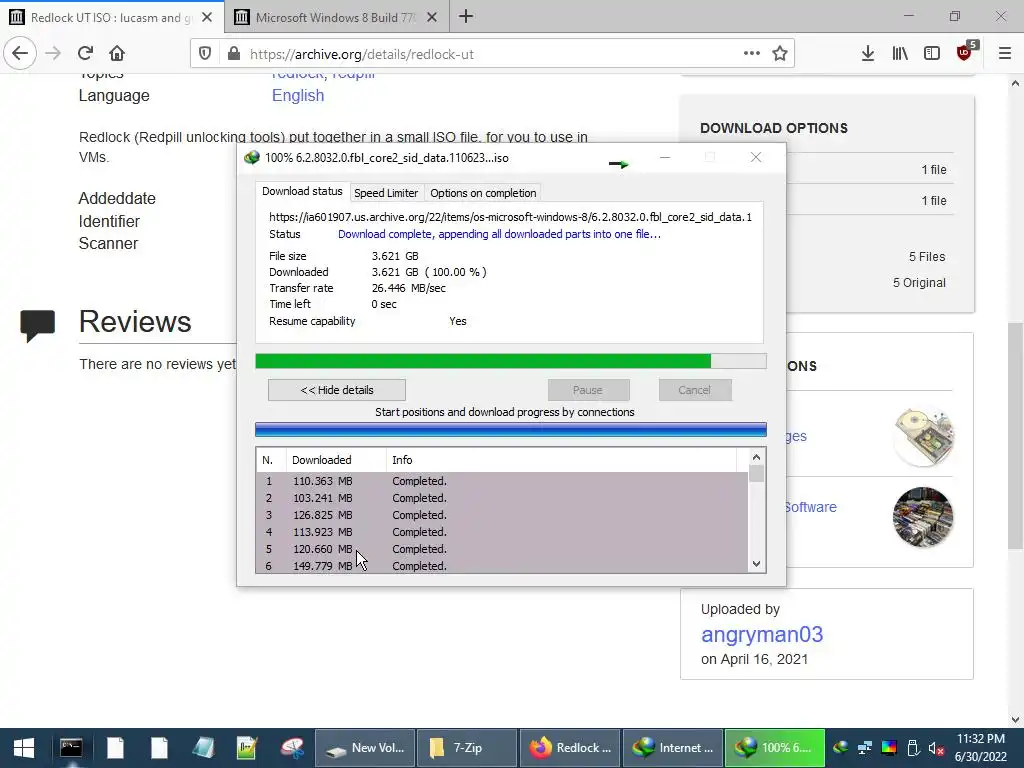The width and height of the screenshot is (1024, 768).
Task: Select connection row 6 with 149.779 MB
Action: [502, 566]
